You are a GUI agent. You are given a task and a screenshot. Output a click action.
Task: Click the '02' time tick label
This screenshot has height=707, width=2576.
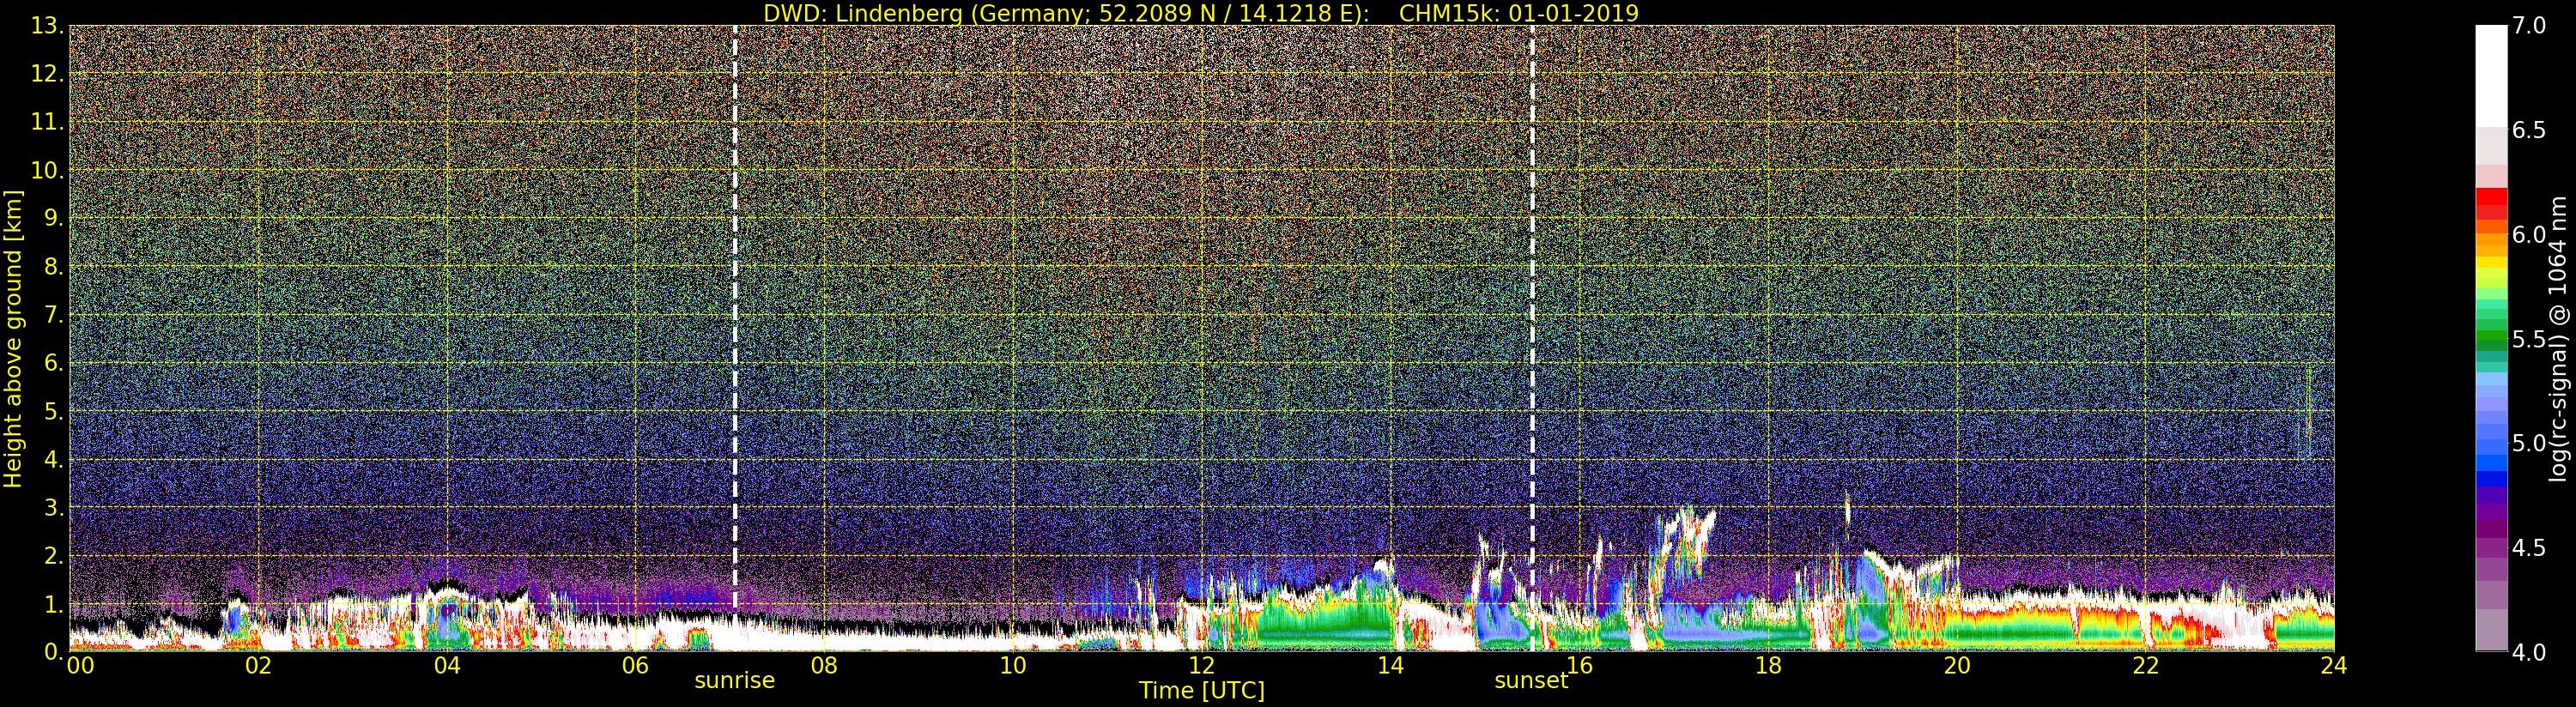click(x=258, y=666)
